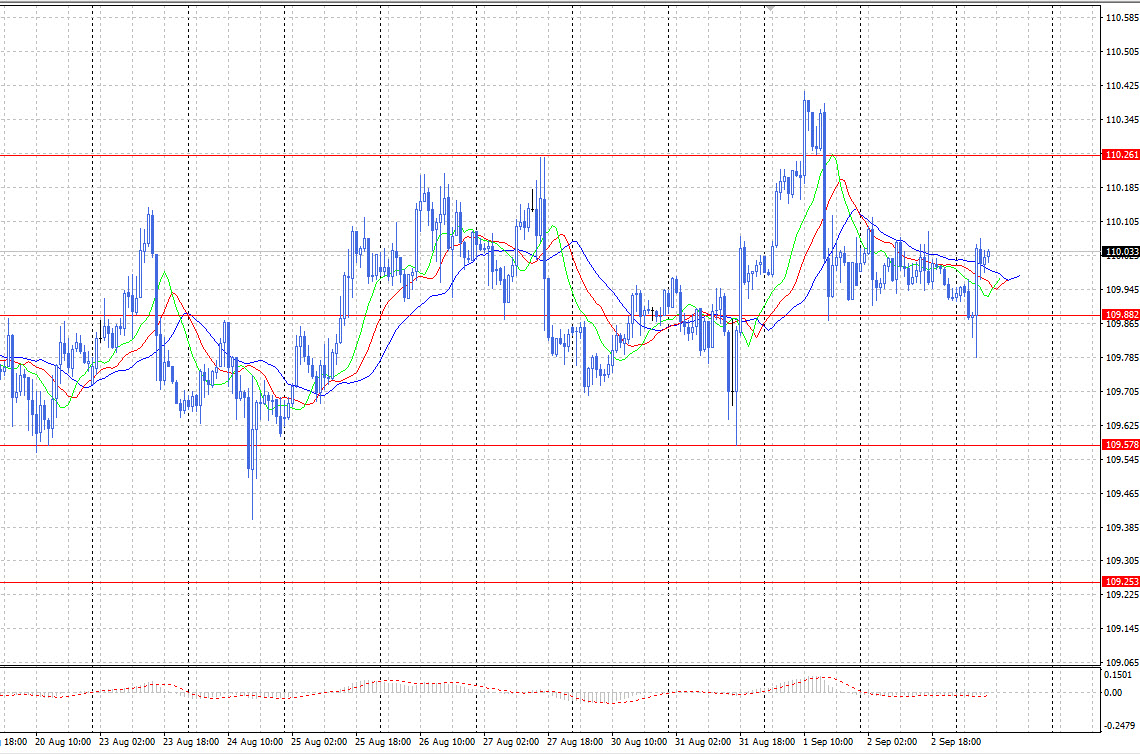Click the 110.105 price scale value
This screenshot has width=1140, height=754.
[x=1122, y=222]
